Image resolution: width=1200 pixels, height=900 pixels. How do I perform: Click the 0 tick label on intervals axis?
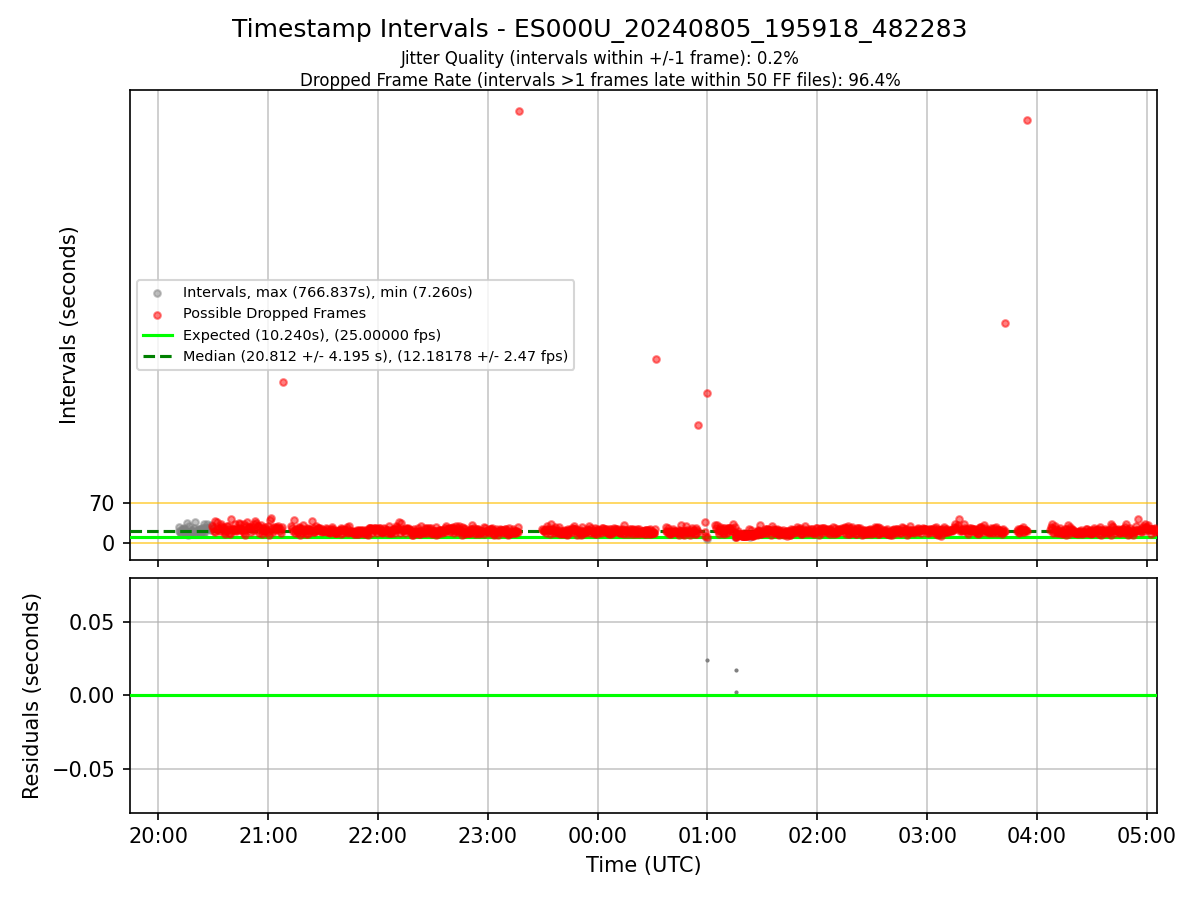click(x=111, y=543)
